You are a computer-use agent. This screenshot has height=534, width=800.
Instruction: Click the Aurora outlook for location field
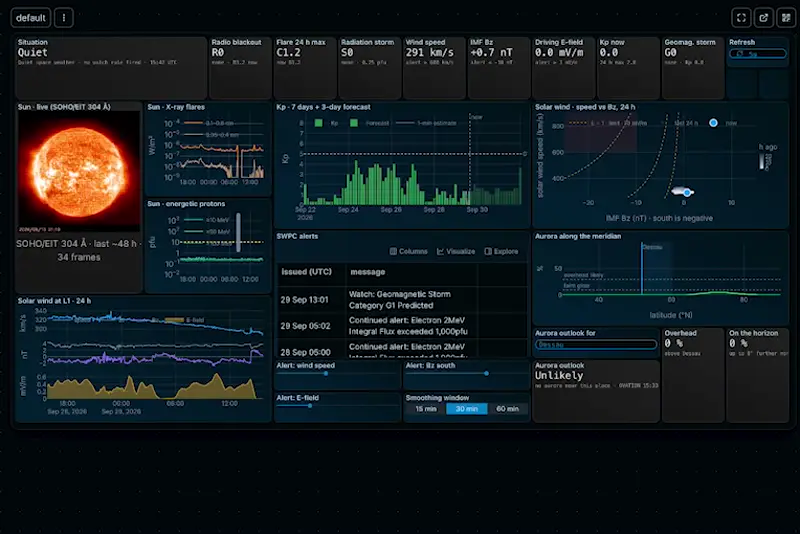pos(596,345)
